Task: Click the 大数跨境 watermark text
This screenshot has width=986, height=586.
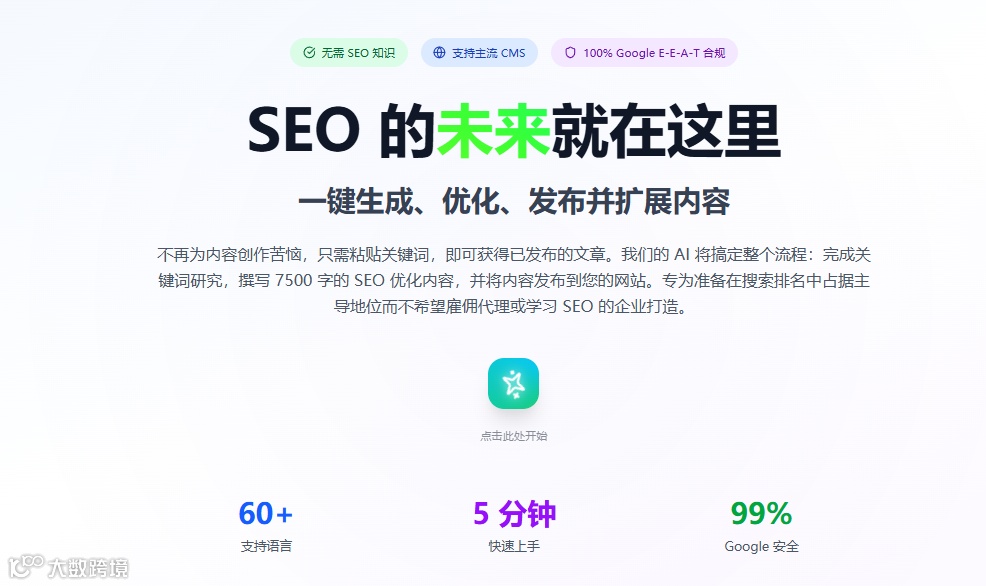Action: (88, 568)
